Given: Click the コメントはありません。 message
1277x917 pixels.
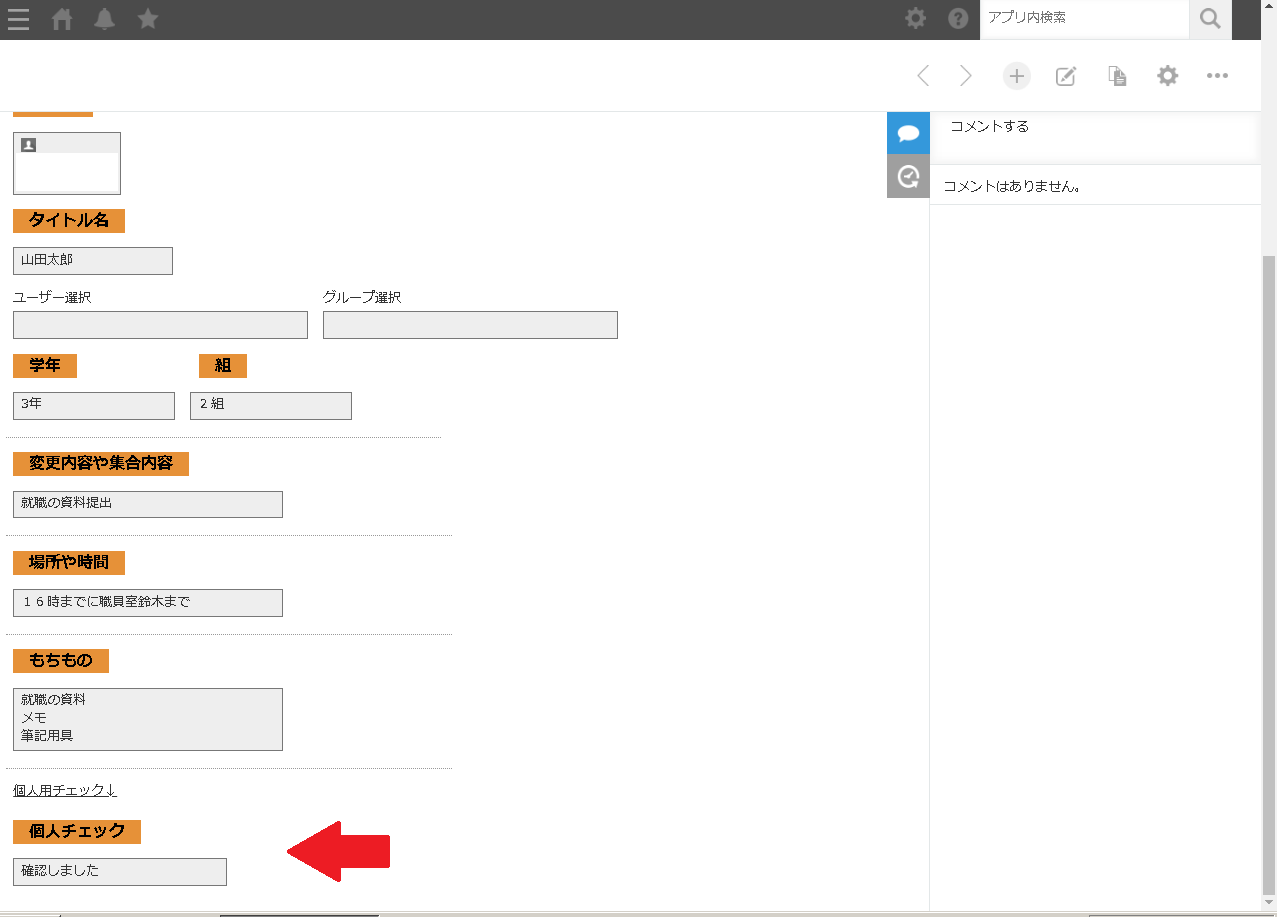Looking at the screenshot, I should 1012,187.
